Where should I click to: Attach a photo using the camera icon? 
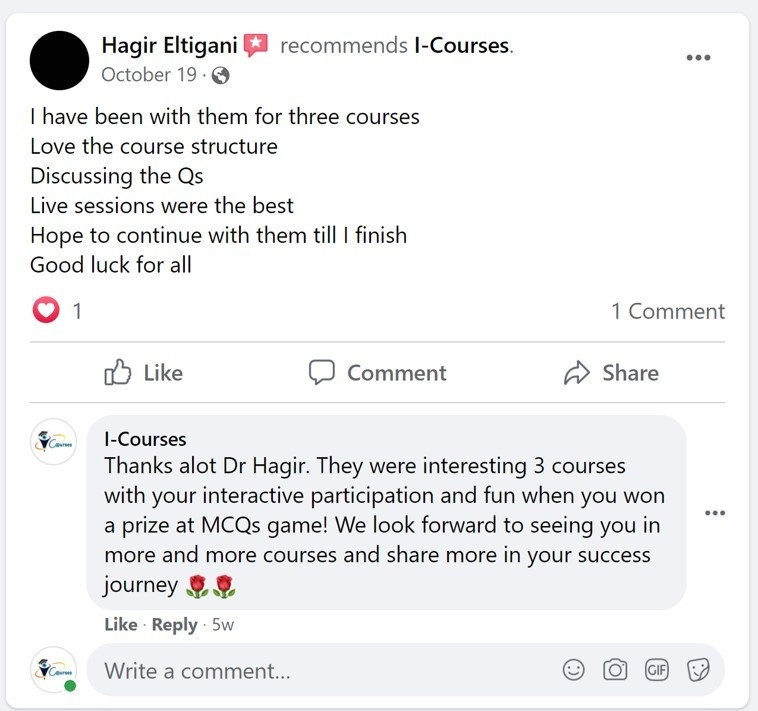[615, 670]
